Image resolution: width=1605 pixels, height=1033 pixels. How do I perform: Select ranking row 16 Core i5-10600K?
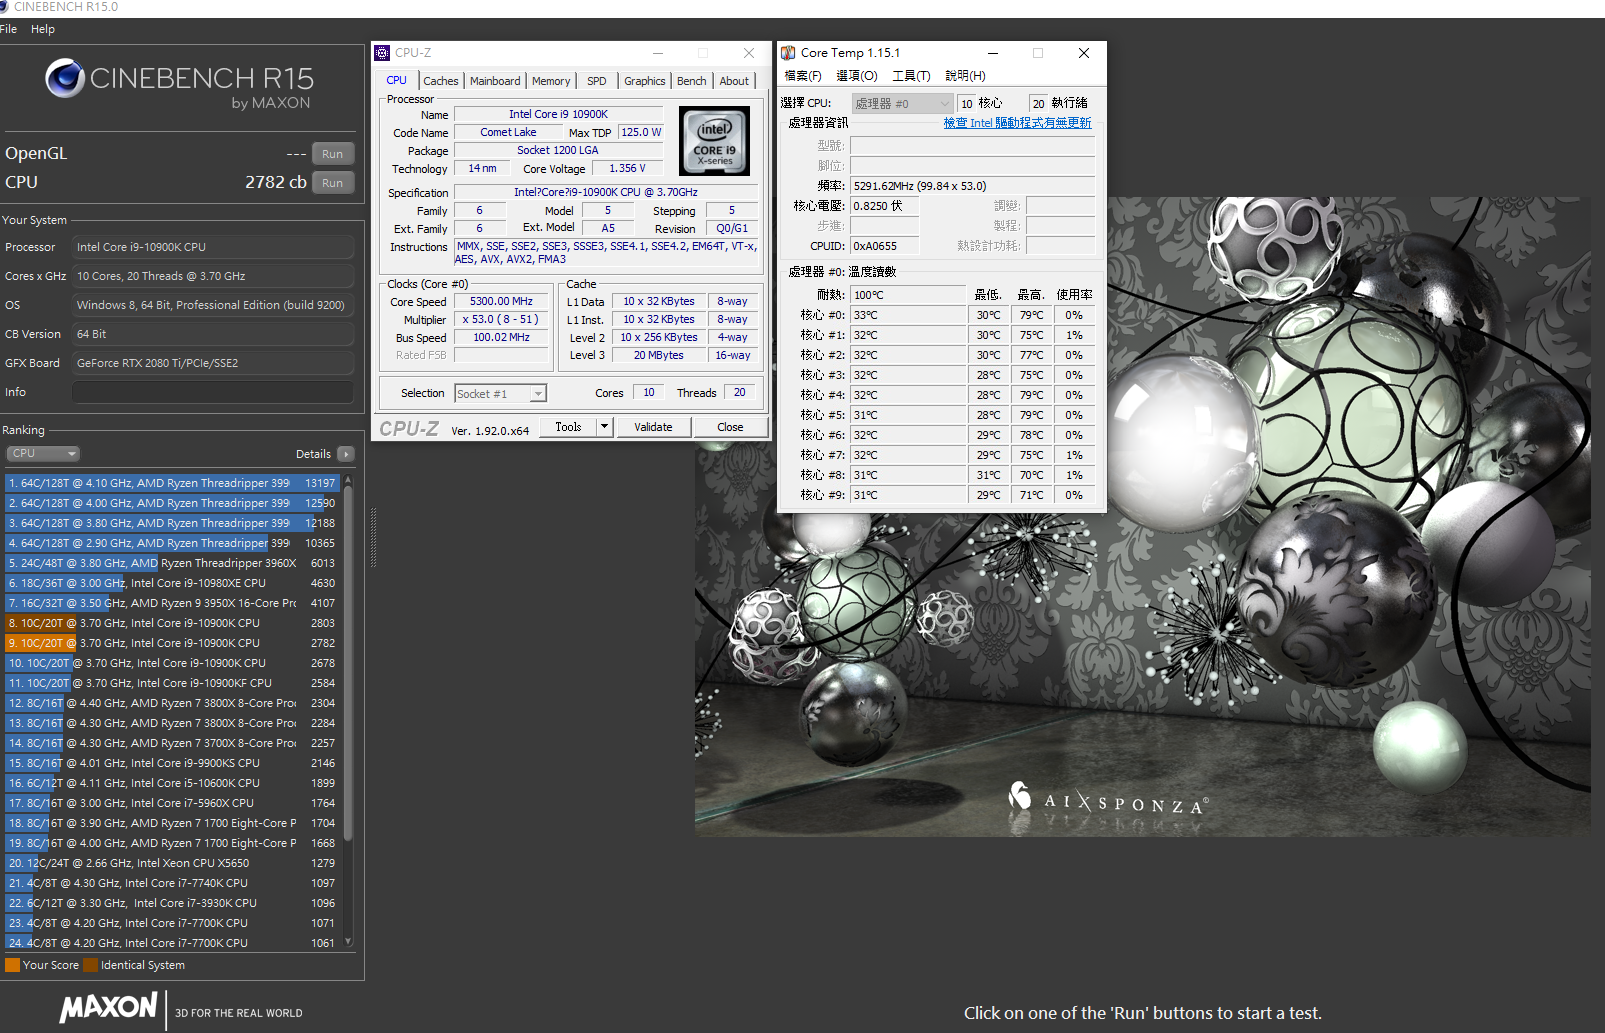[172, 783]
